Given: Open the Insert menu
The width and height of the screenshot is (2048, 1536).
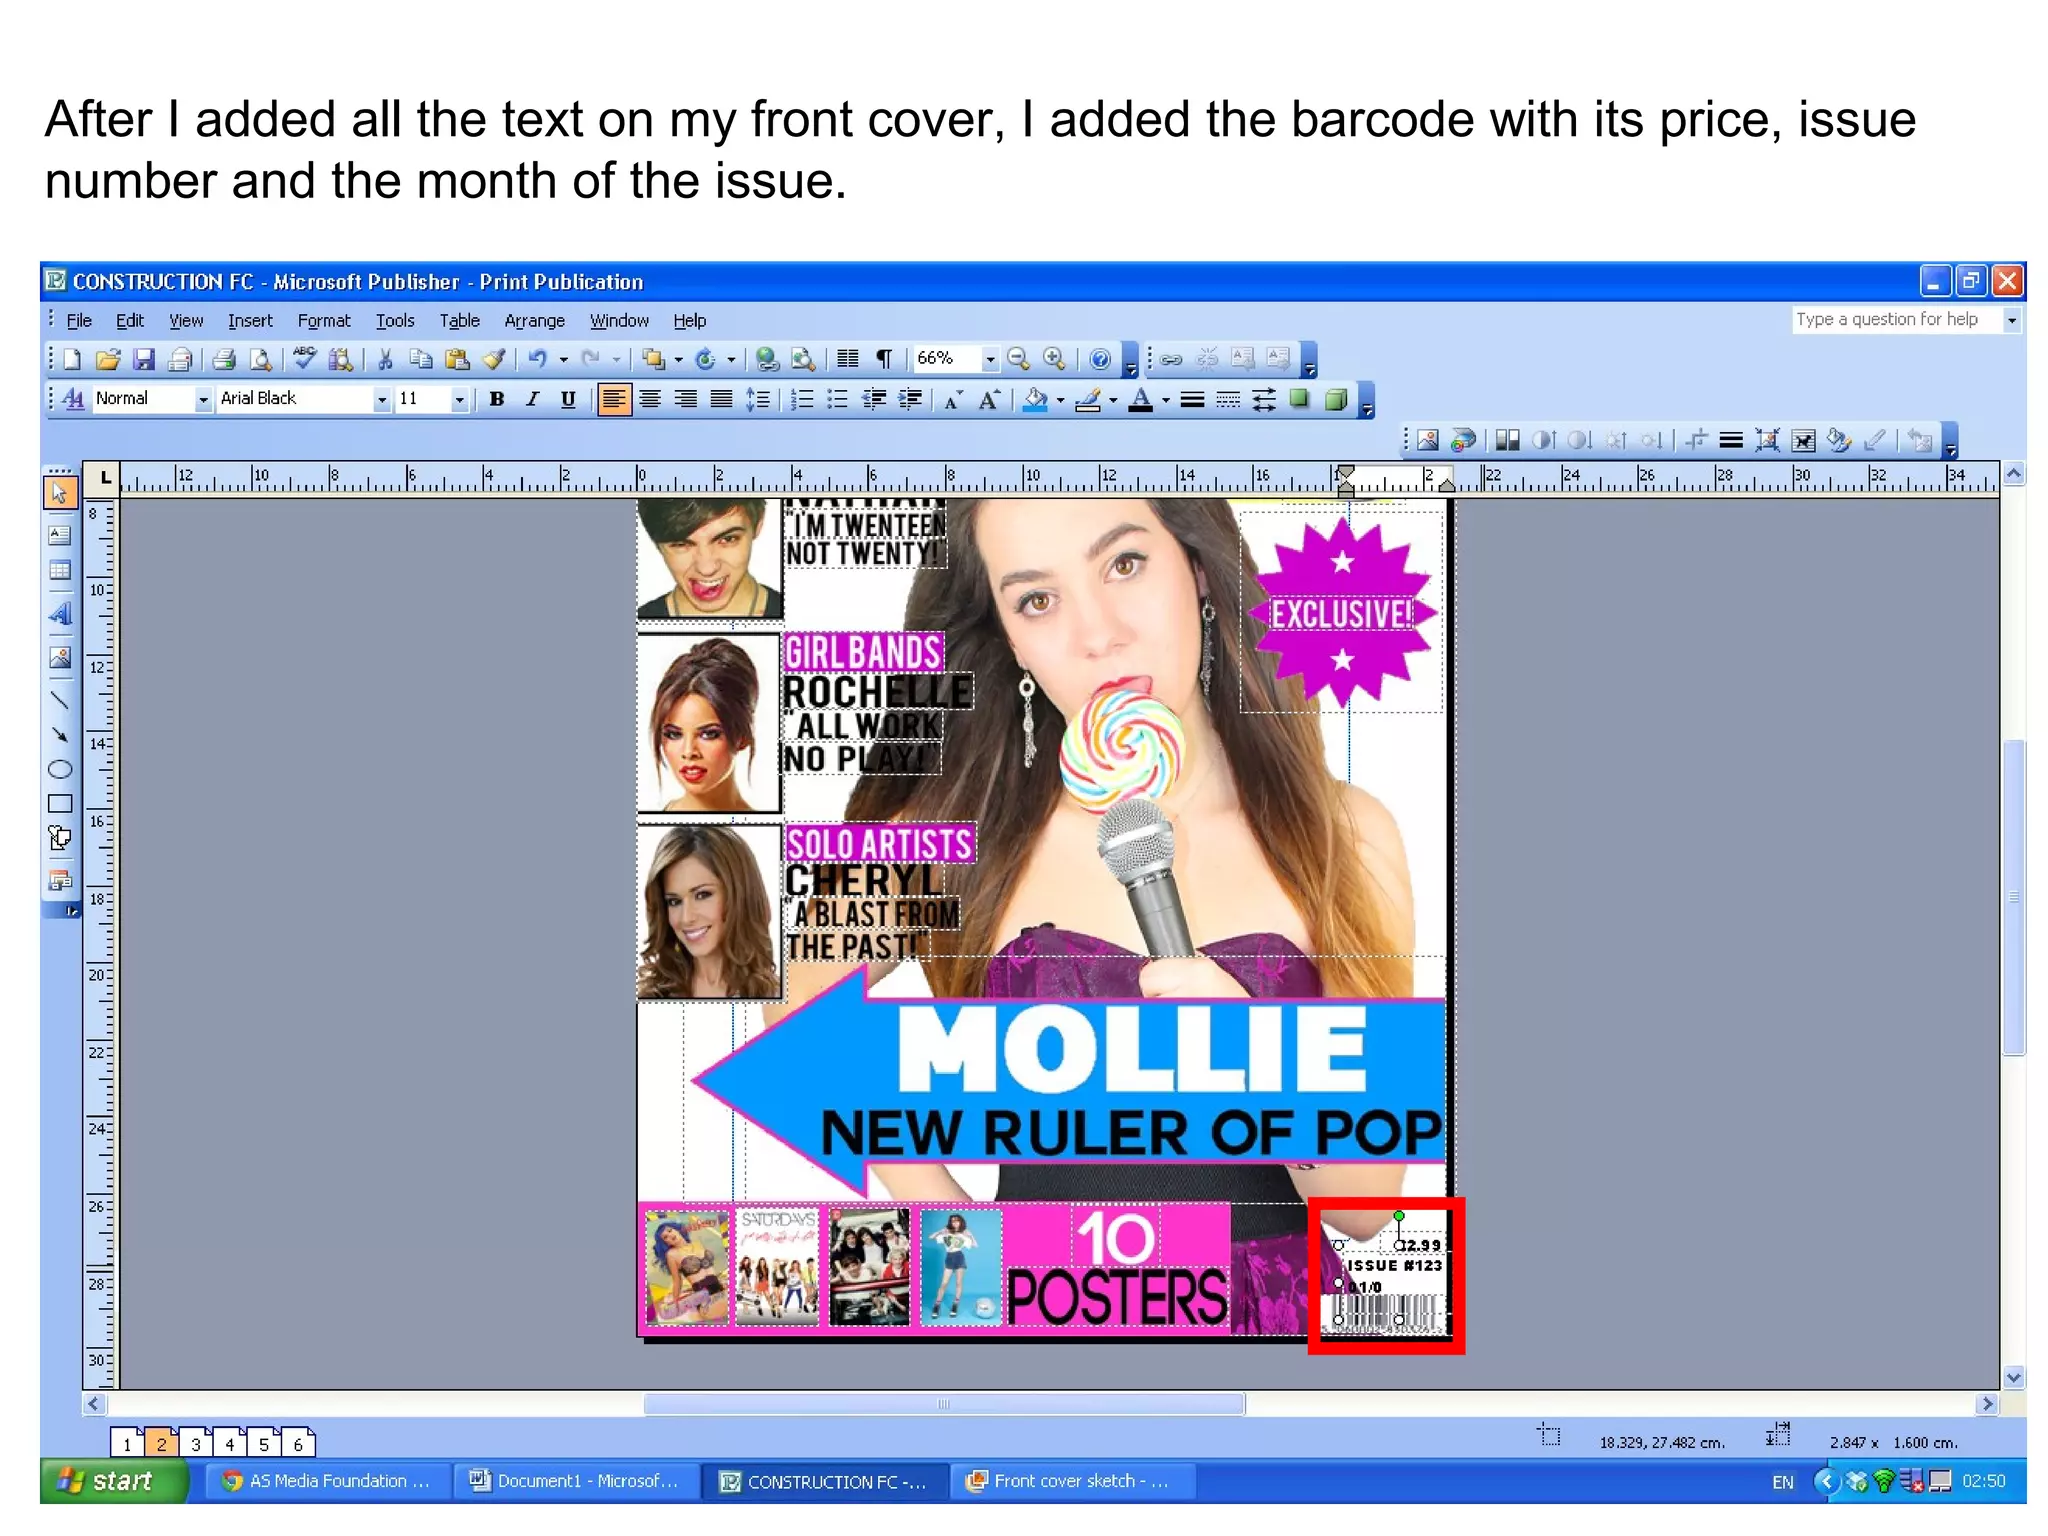Looking at the screenshot, I should 250,321.
